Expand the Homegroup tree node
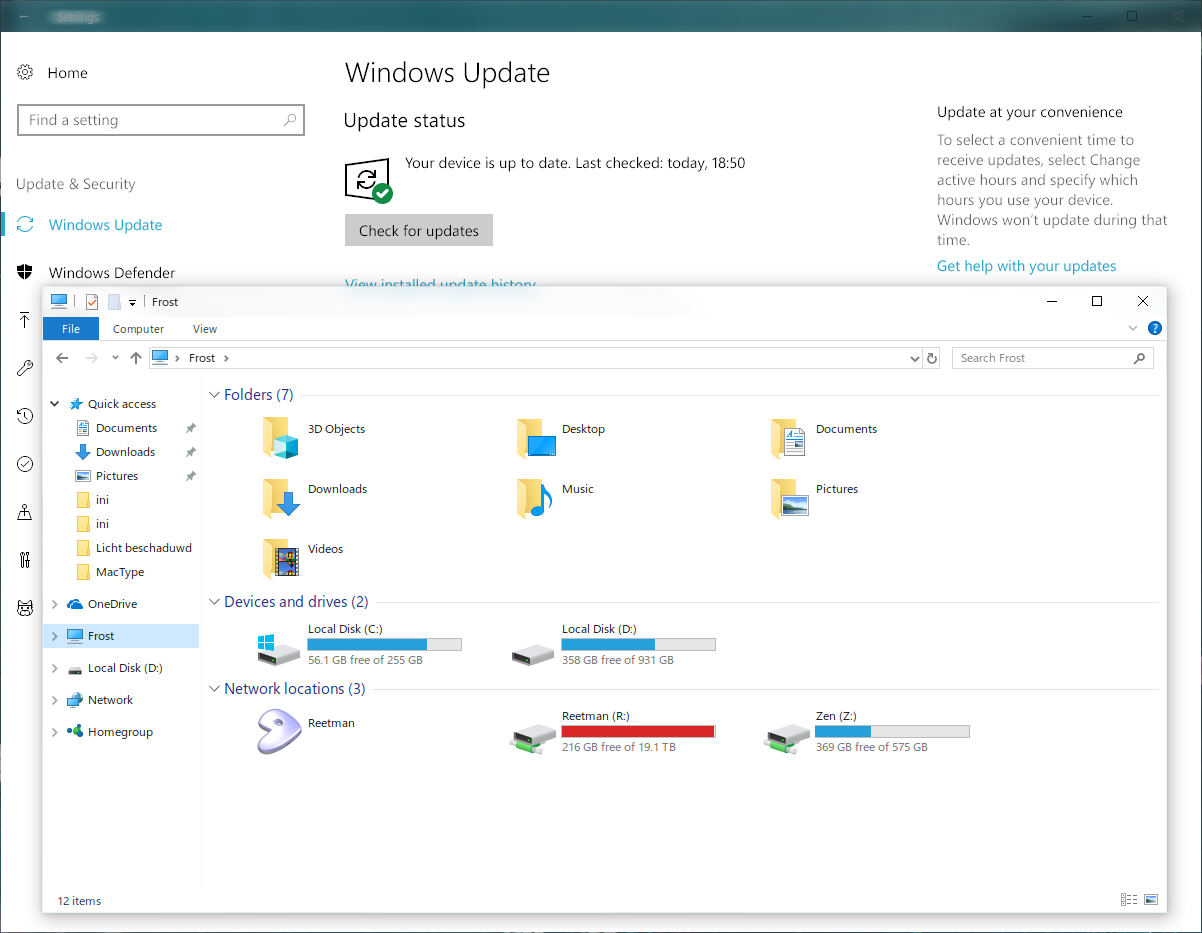This screenshot has height=933, width=1202. point(55,732)
